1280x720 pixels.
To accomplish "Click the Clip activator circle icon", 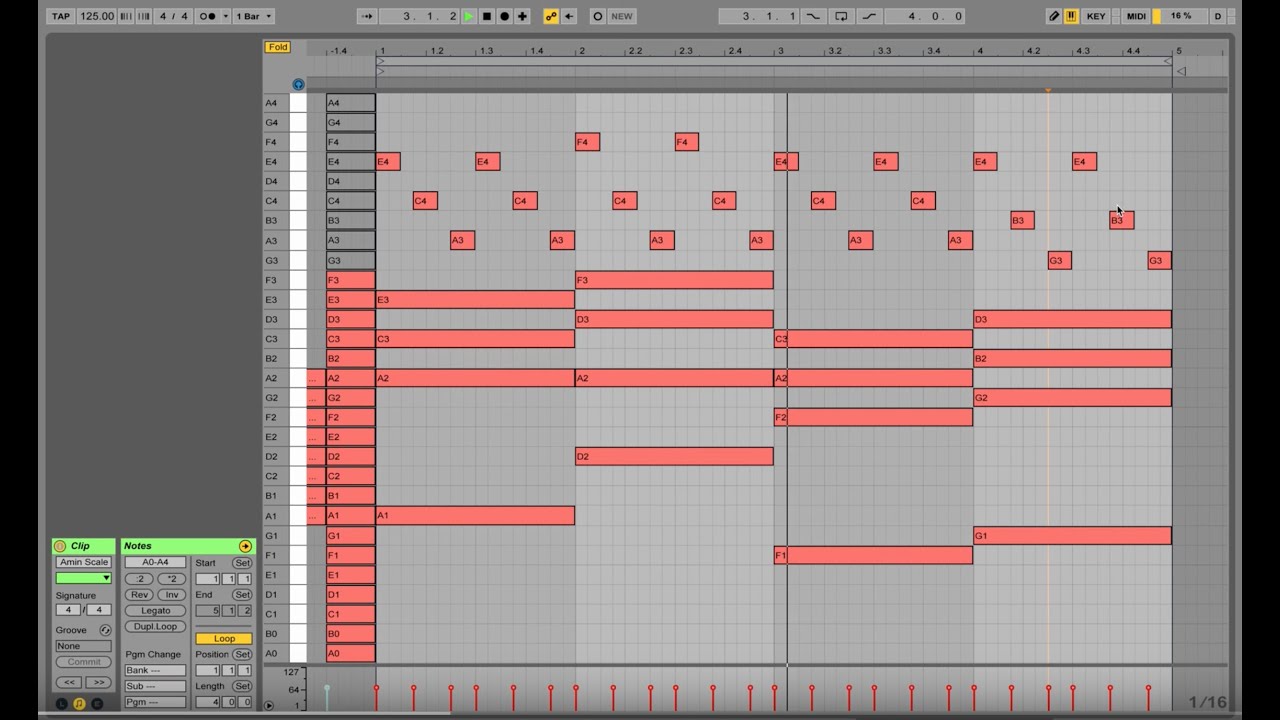I will pos(60,546).
